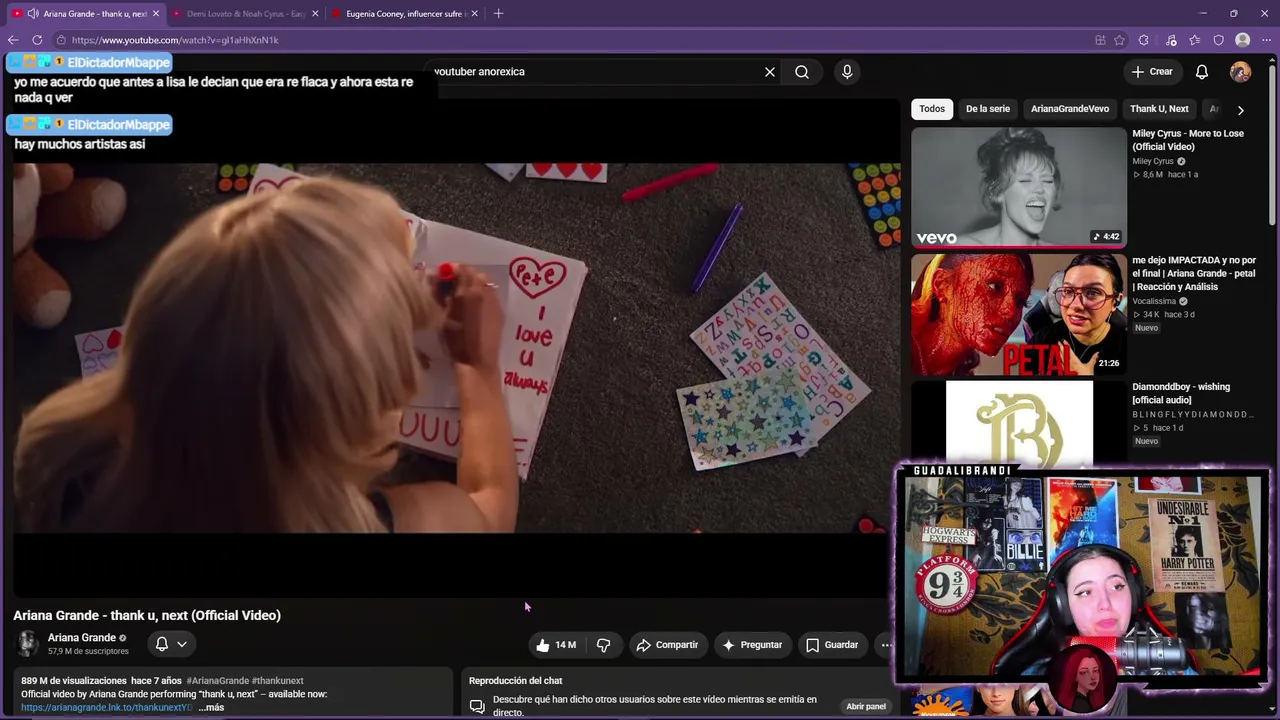Open the 'me dejo IMPACTADA' video title

1194,273
